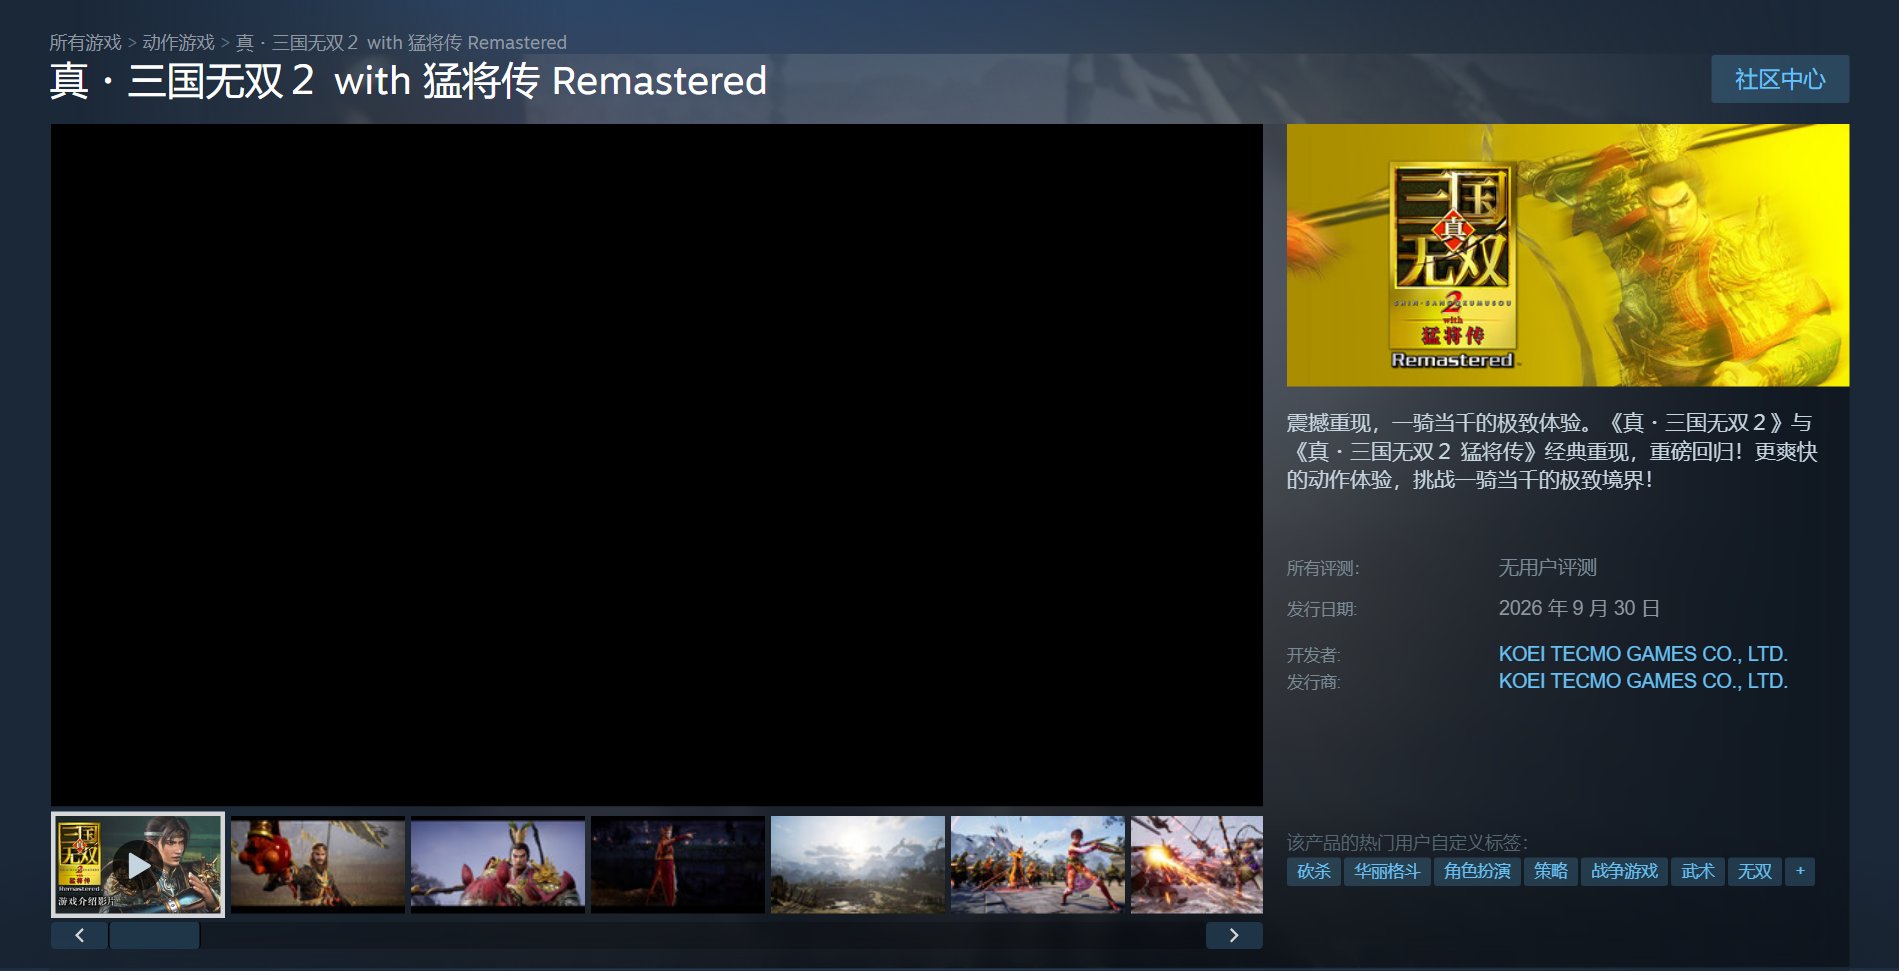Click the game description paragraph beginning 震撼重现
The height and width of the screenshot is (971, 1899).
(1551, 452)
